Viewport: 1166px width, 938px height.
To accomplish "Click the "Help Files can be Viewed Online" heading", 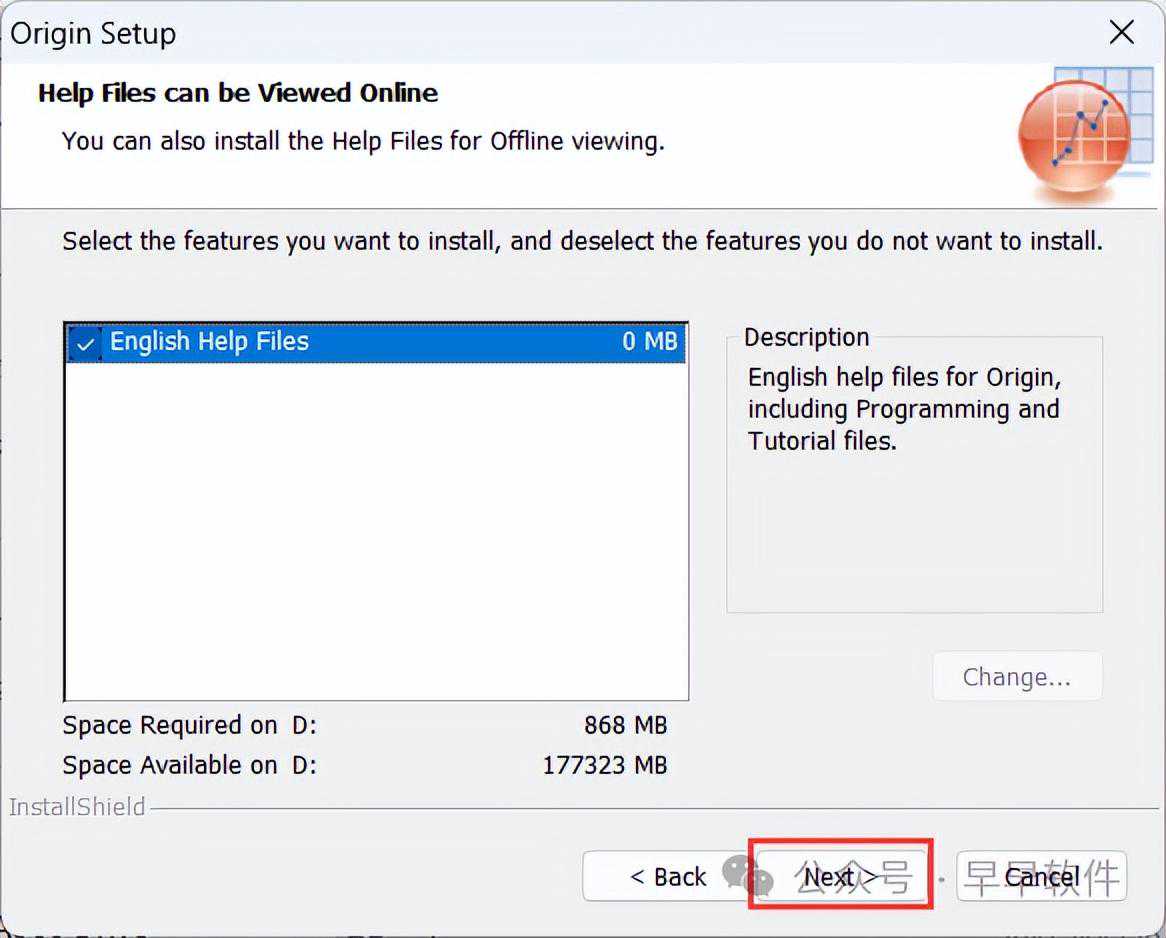I will (x=238, y=93).
